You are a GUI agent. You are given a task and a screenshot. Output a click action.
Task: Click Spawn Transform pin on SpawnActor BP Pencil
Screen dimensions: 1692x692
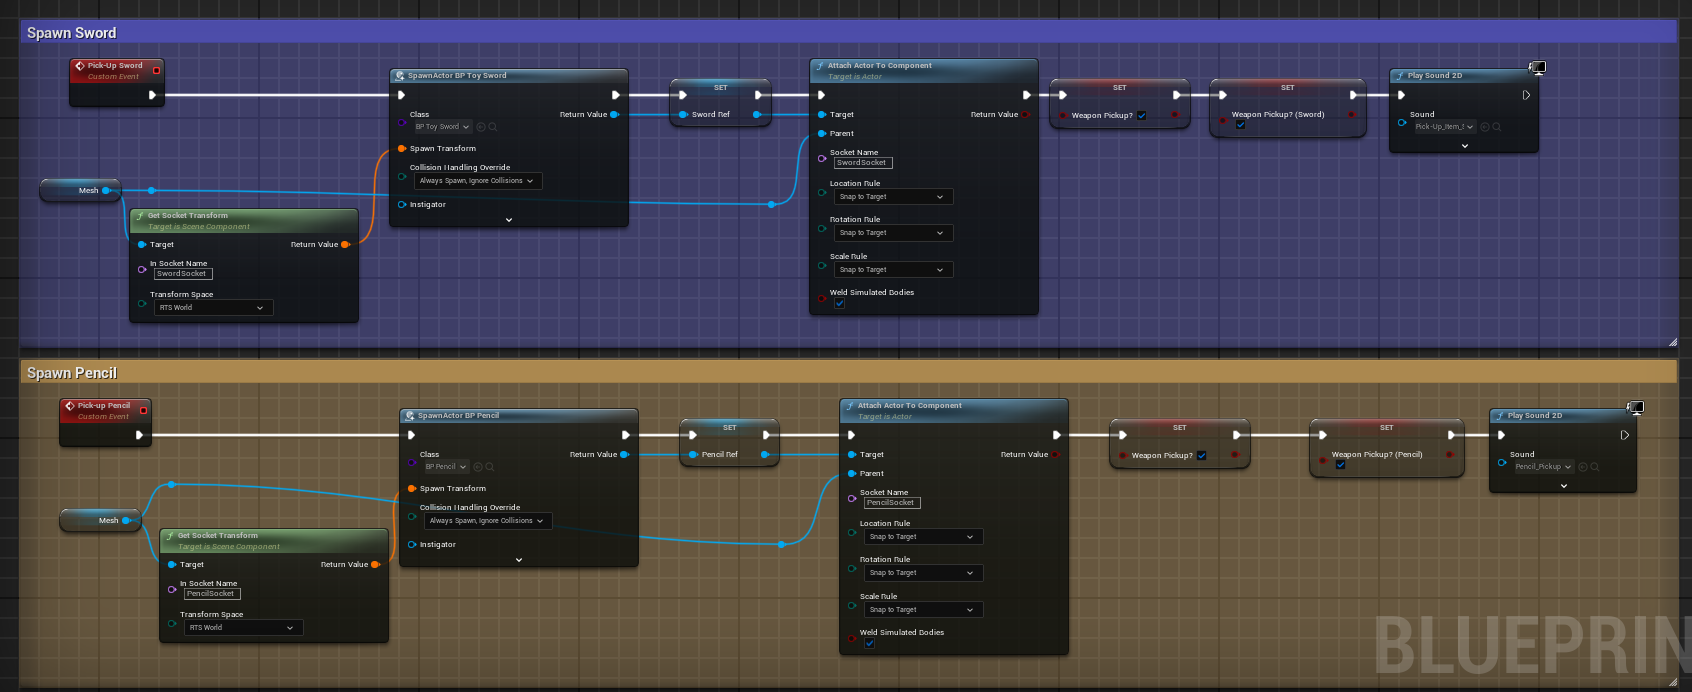pos(412,488)
